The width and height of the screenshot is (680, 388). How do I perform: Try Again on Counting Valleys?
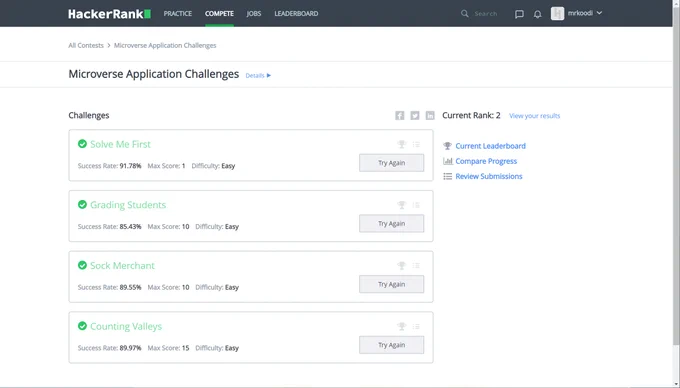tap(392, 345)
